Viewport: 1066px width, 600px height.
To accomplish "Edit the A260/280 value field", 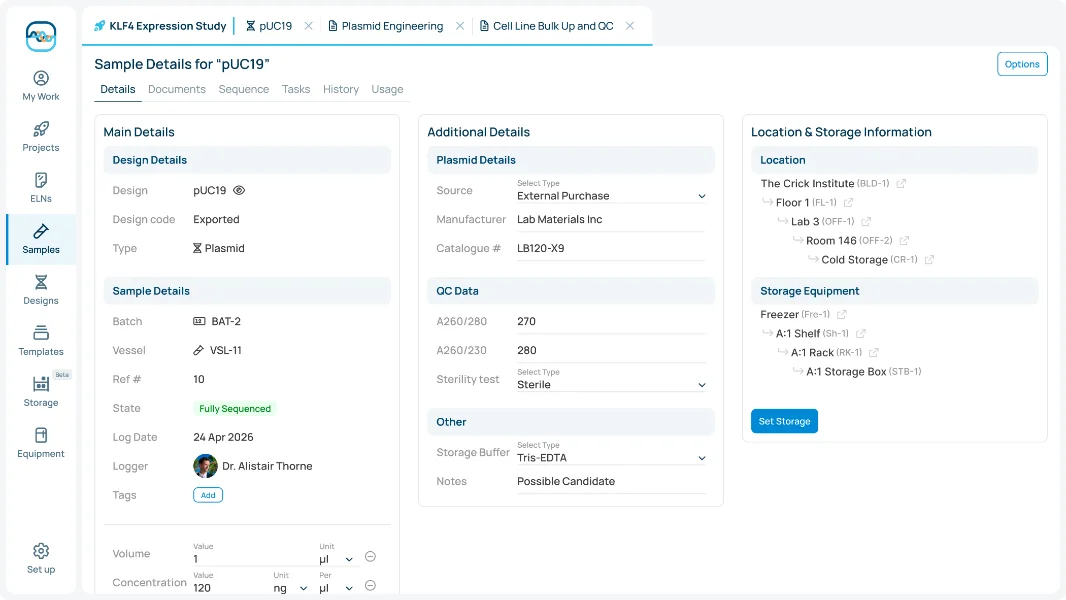I will click(x=611, y=321).
